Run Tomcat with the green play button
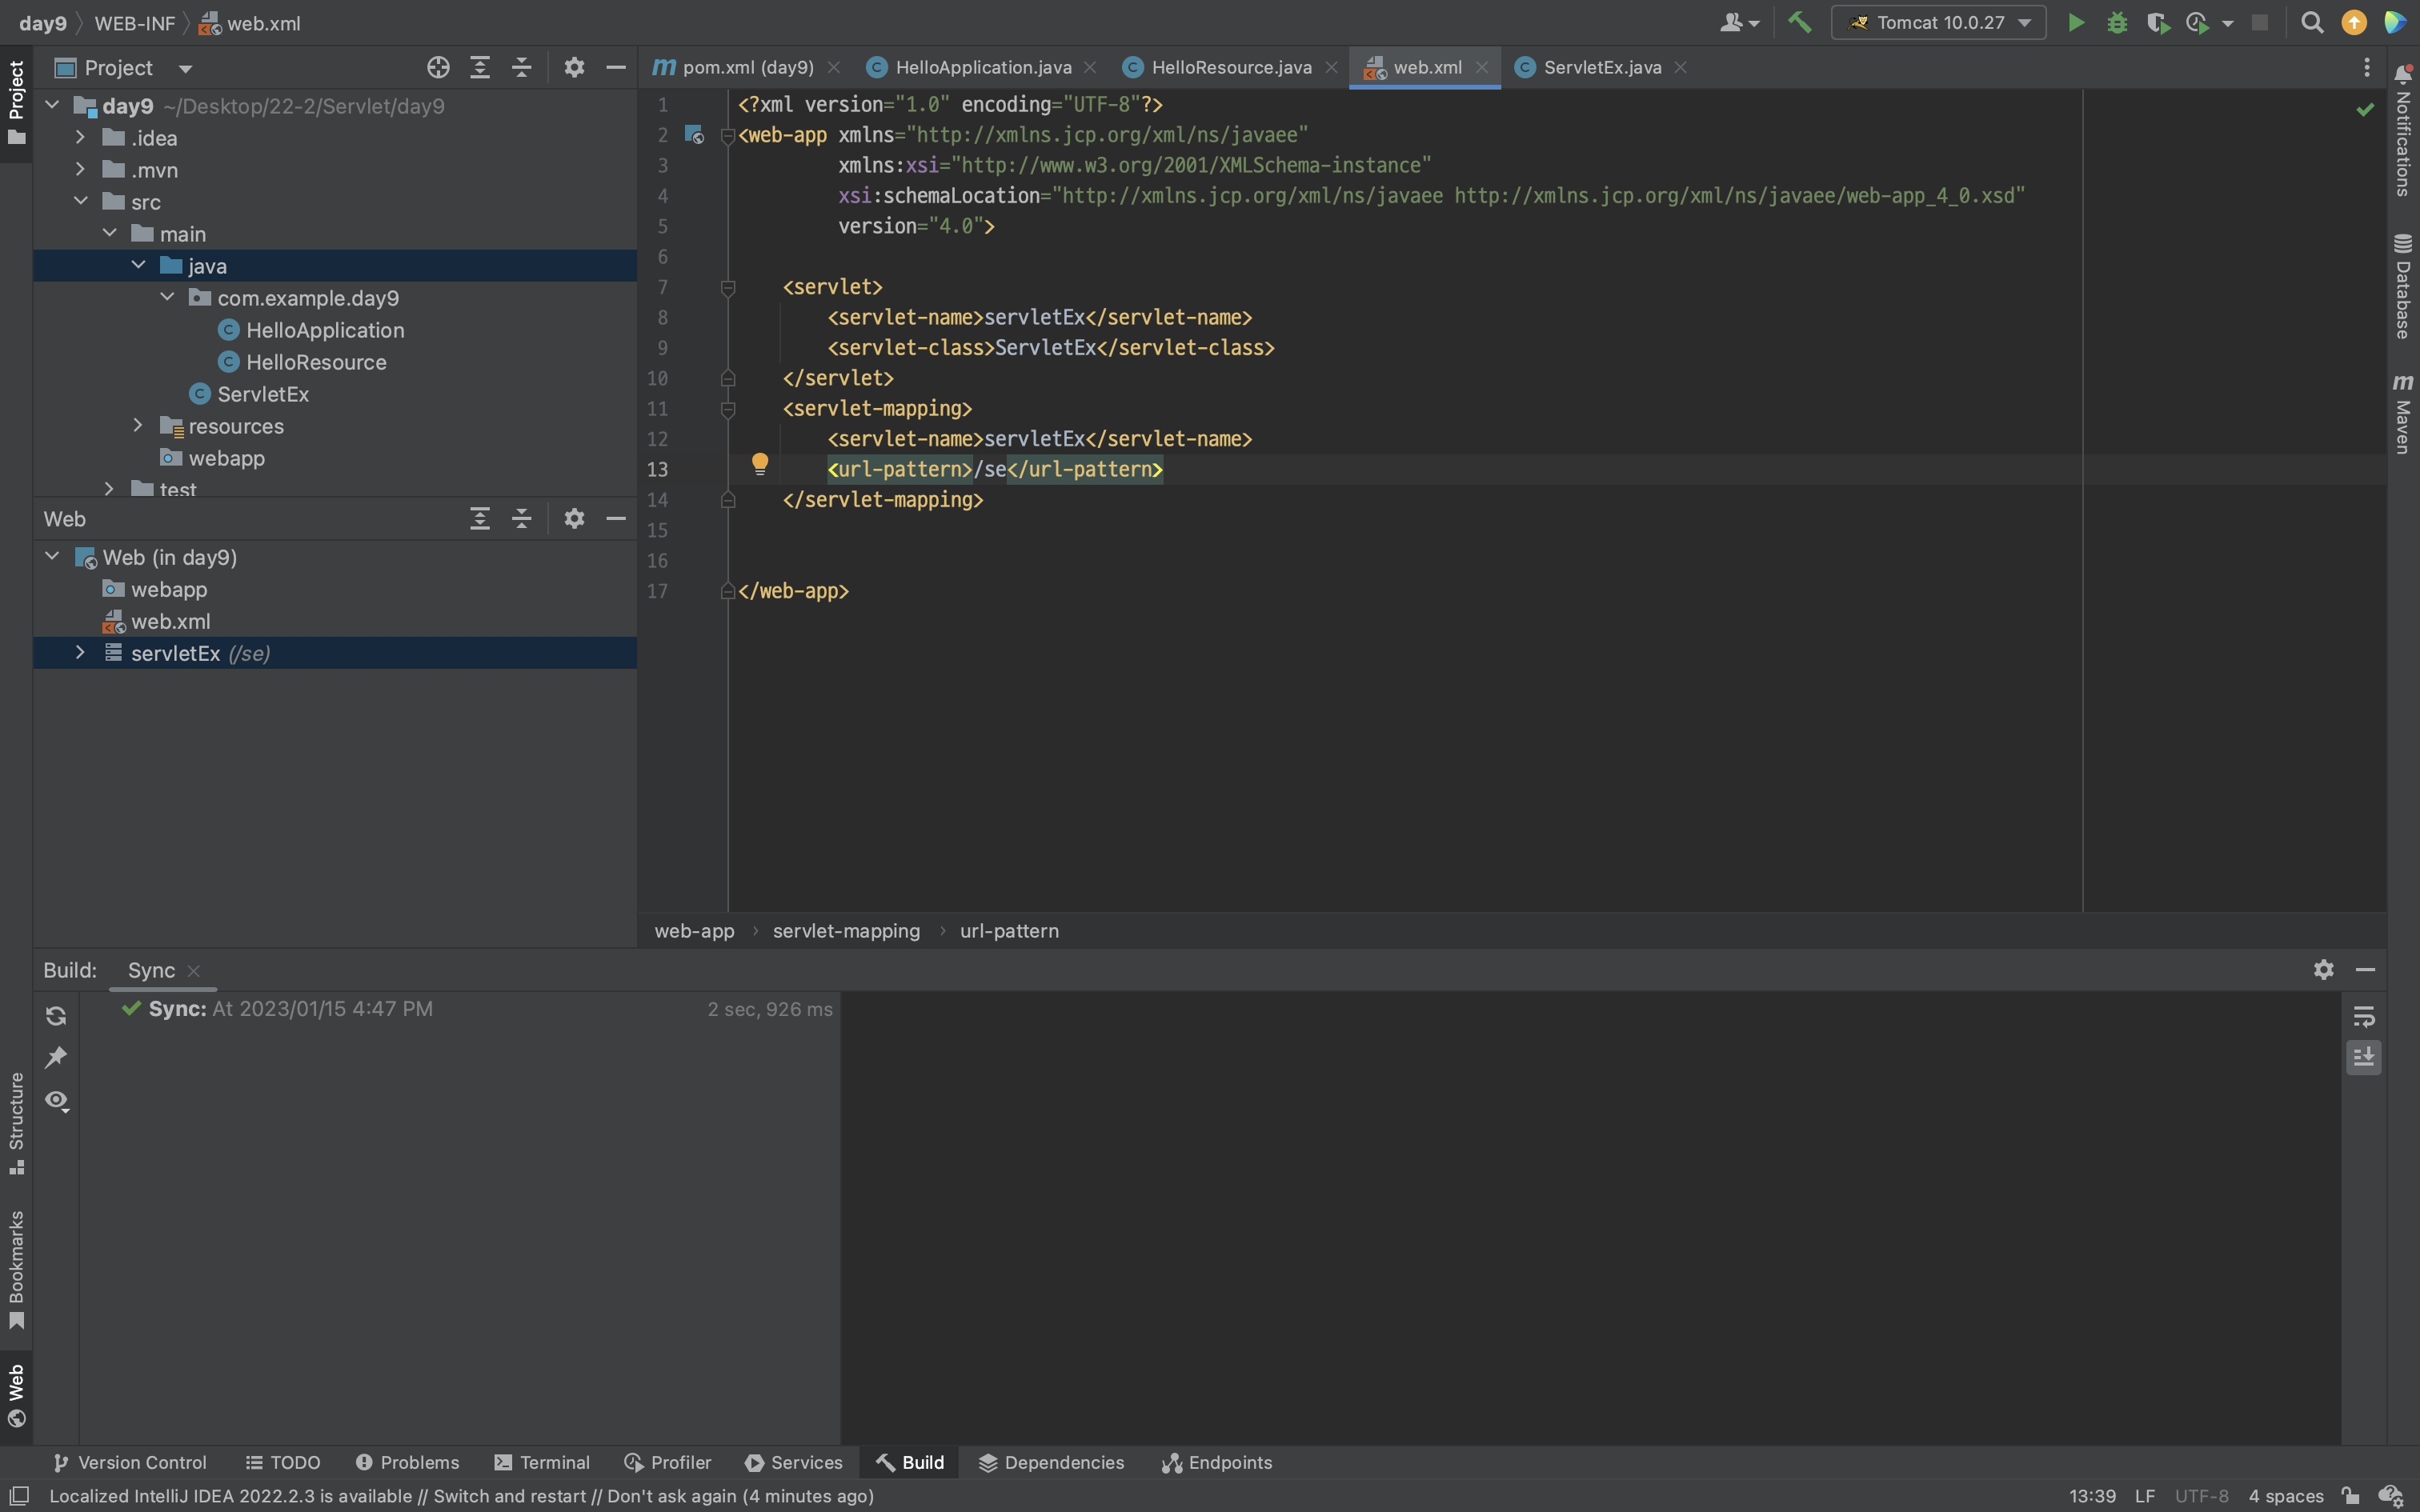2420x1512 pixels. pos(2076,23)
